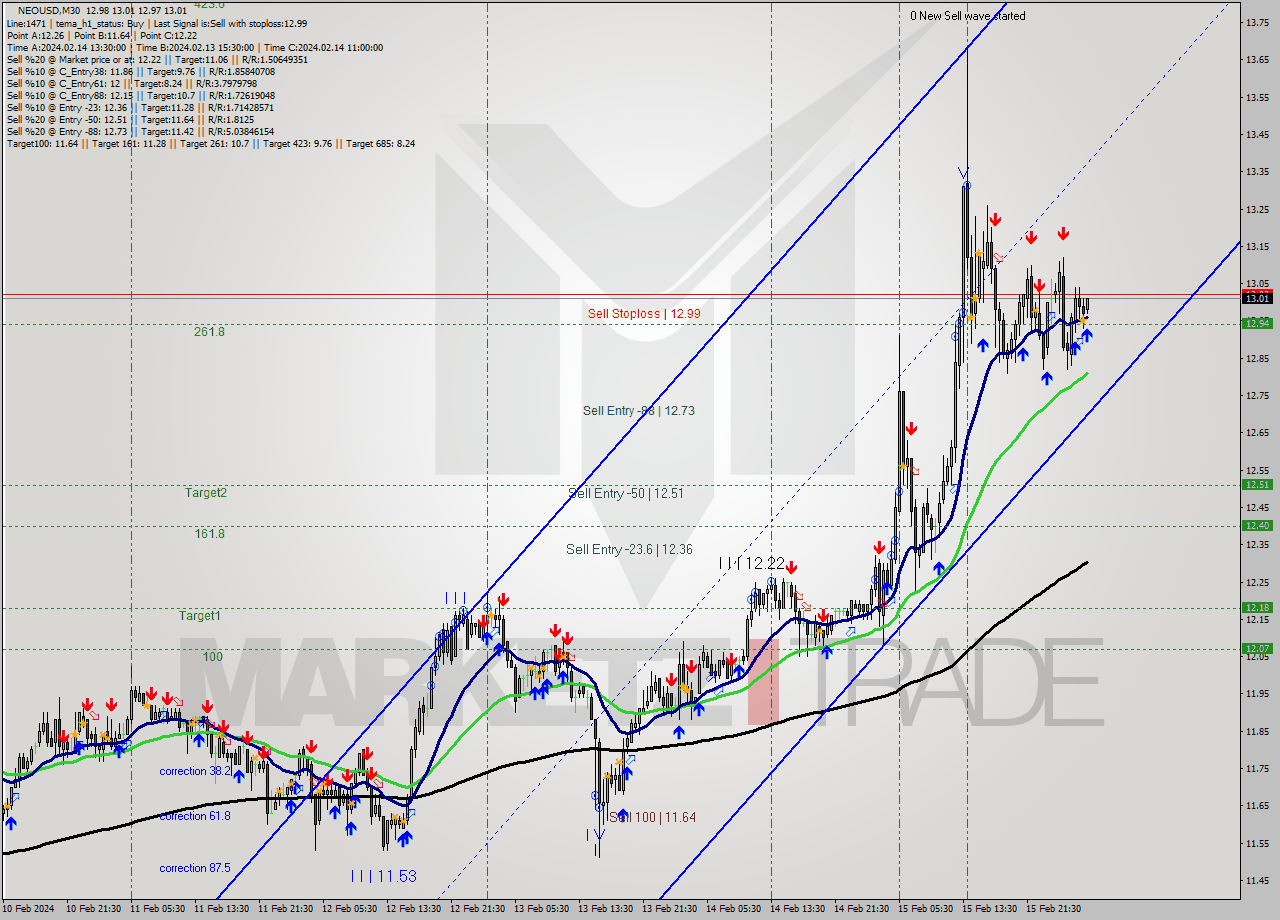Click the 'correction 87.5' label
The image size is (1280, 920).
[195, 868]
